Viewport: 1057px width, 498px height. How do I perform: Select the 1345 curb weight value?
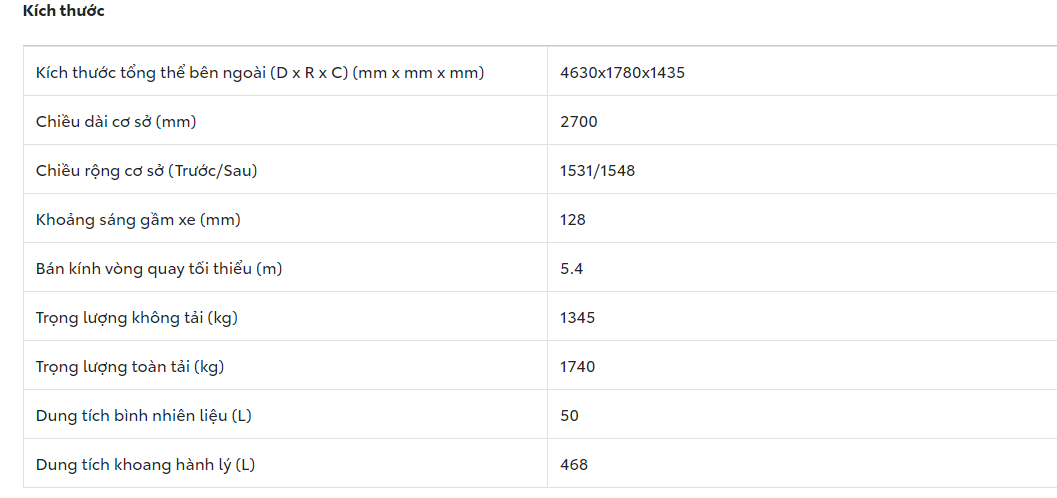pyautogui.click(x=577, y=318)
